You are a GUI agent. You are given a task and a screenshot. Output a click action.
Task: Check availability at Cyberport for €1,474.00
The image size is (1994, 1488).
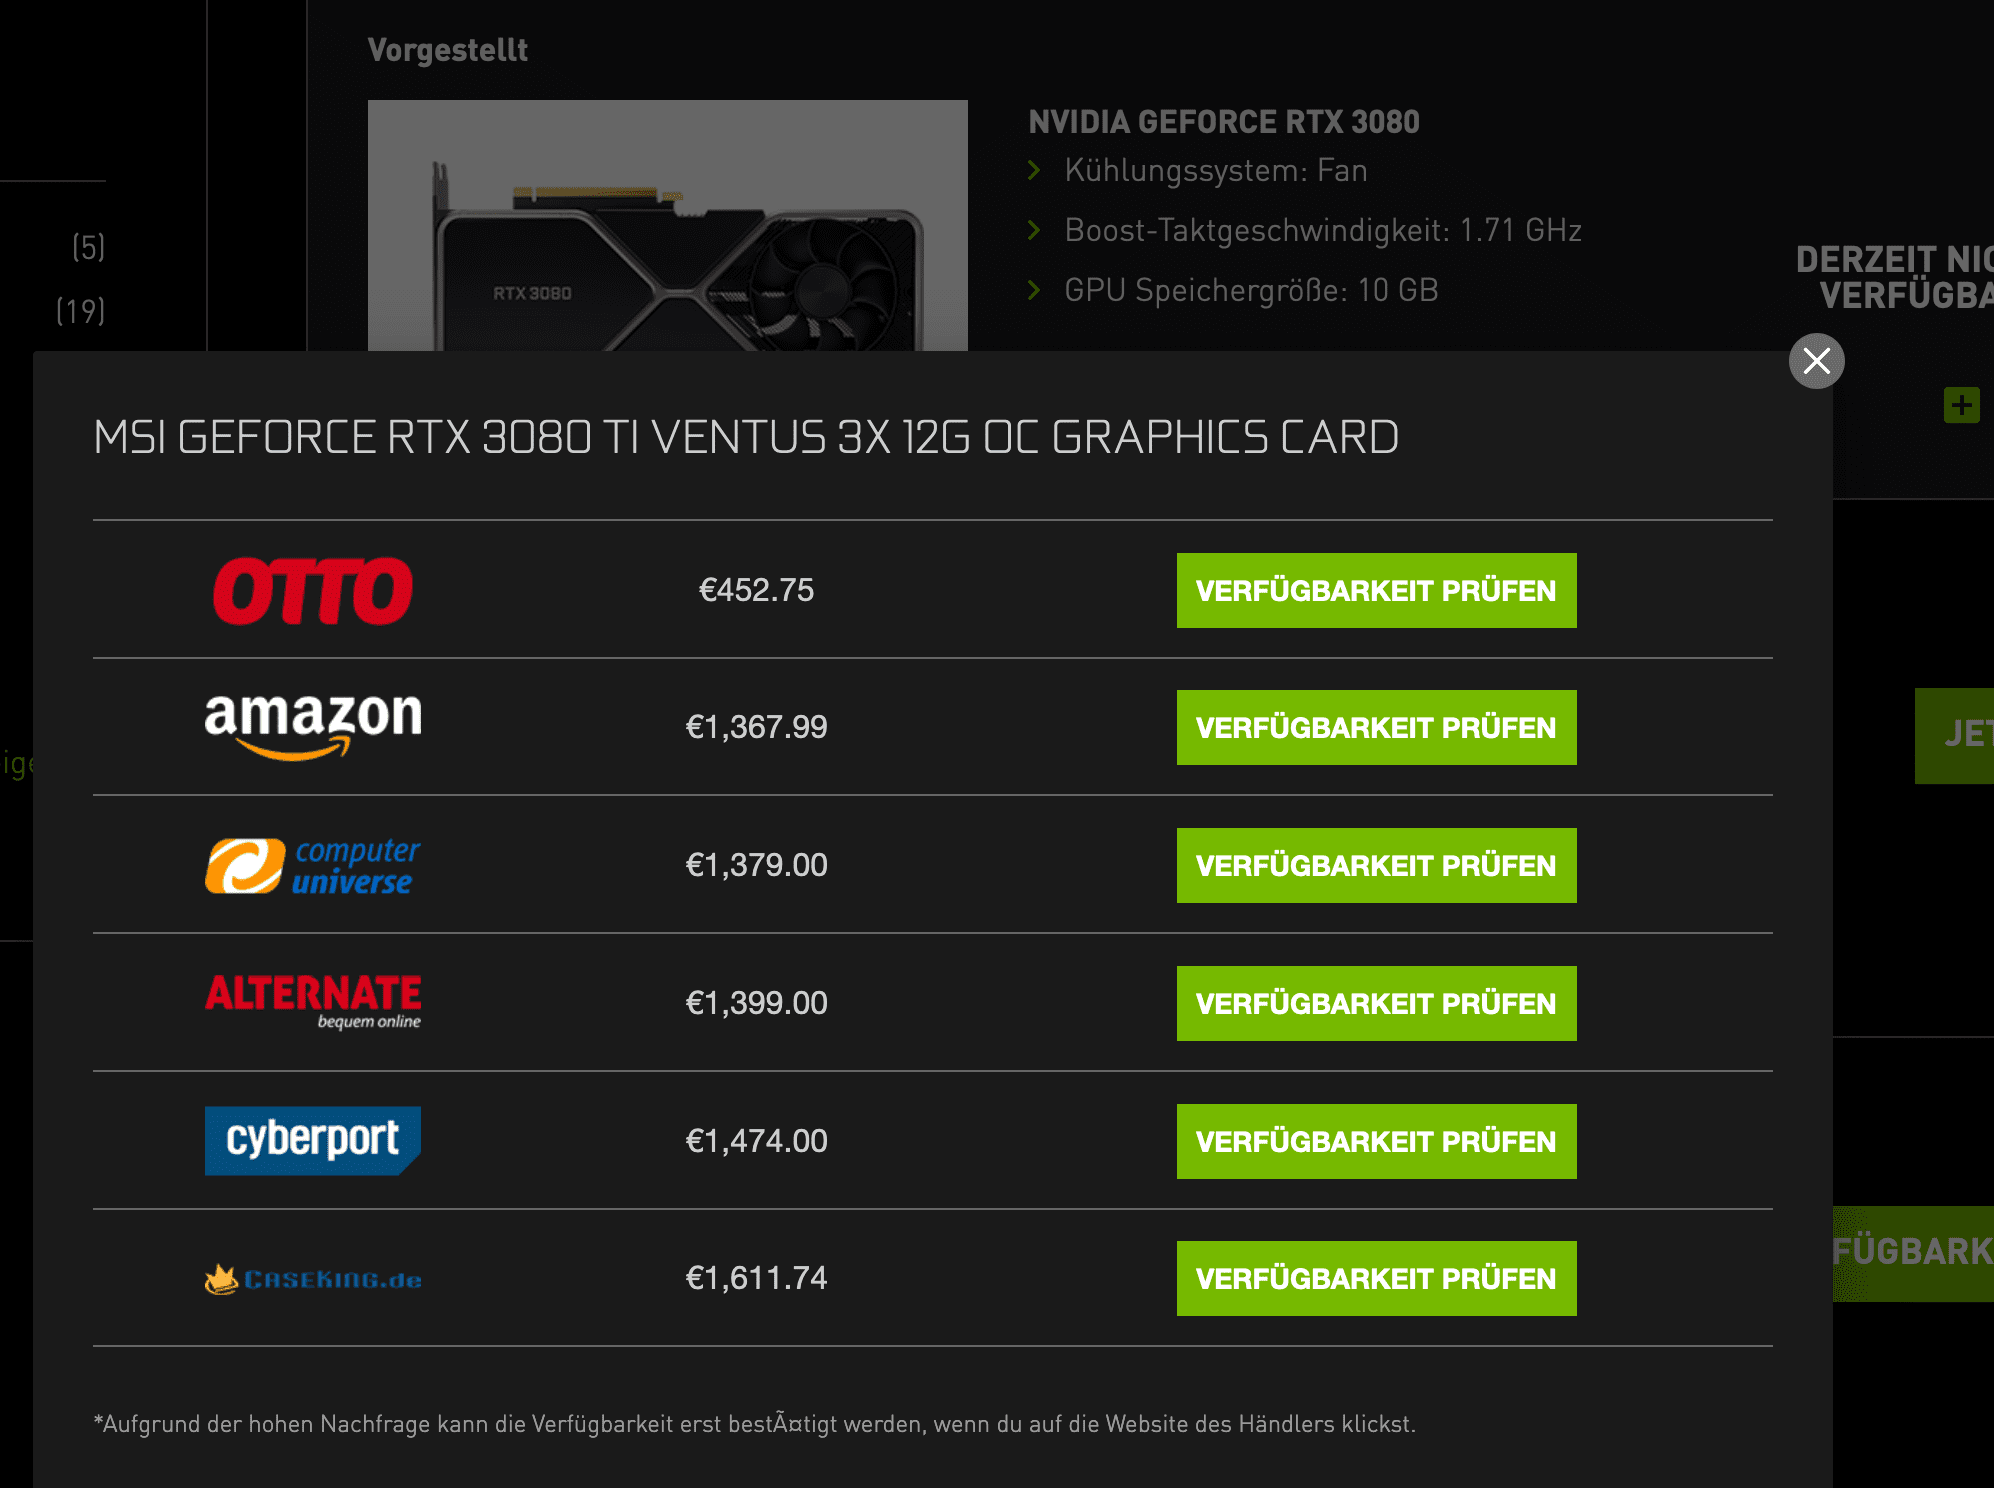1376,1141
